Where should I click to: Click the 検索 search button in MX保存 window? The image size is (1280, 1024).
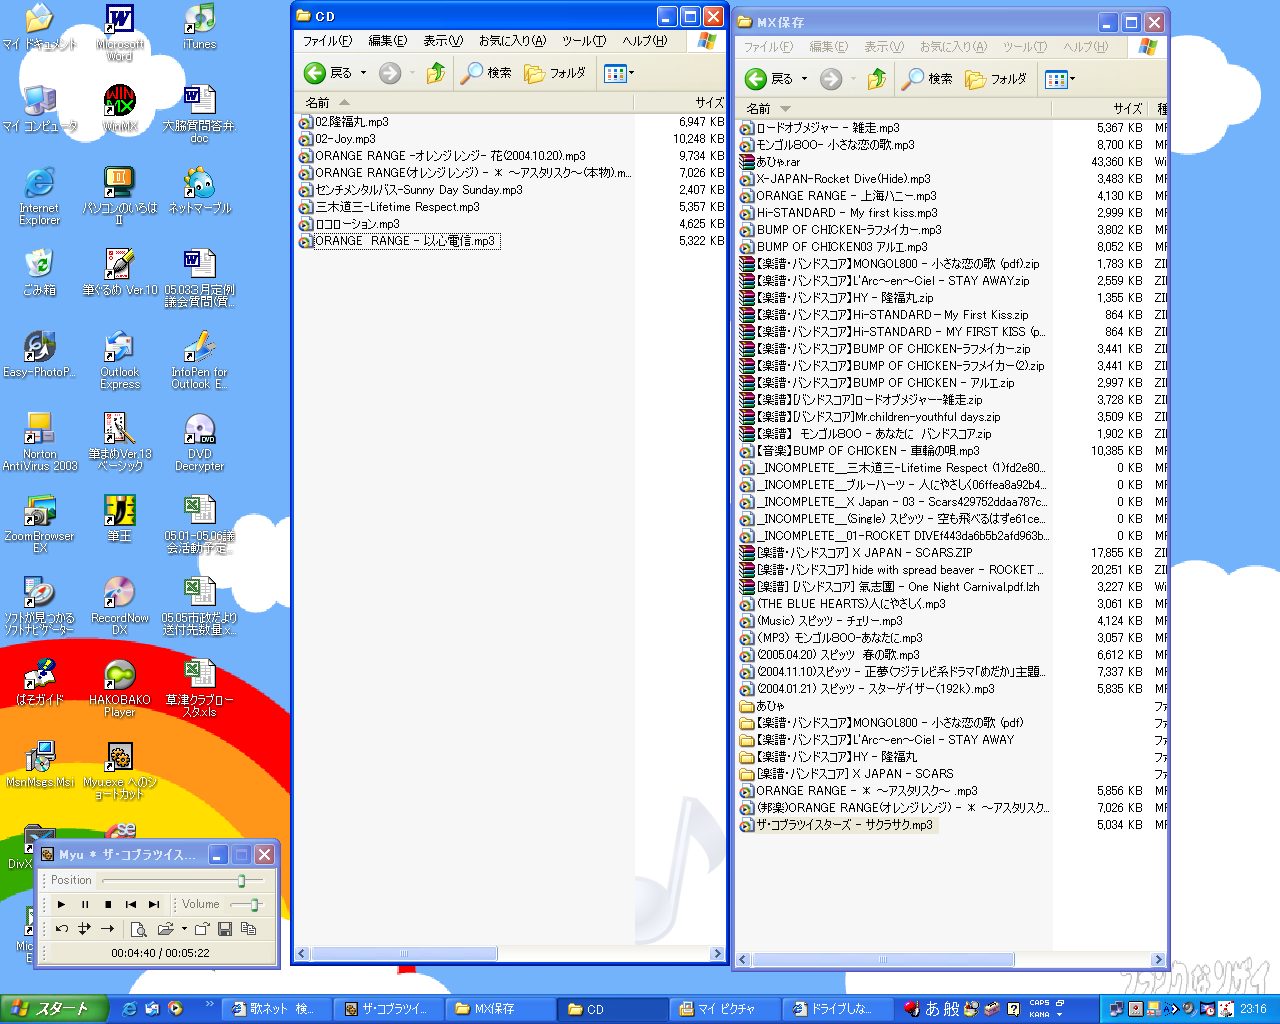pyautogui.click(x=928, y=79)
